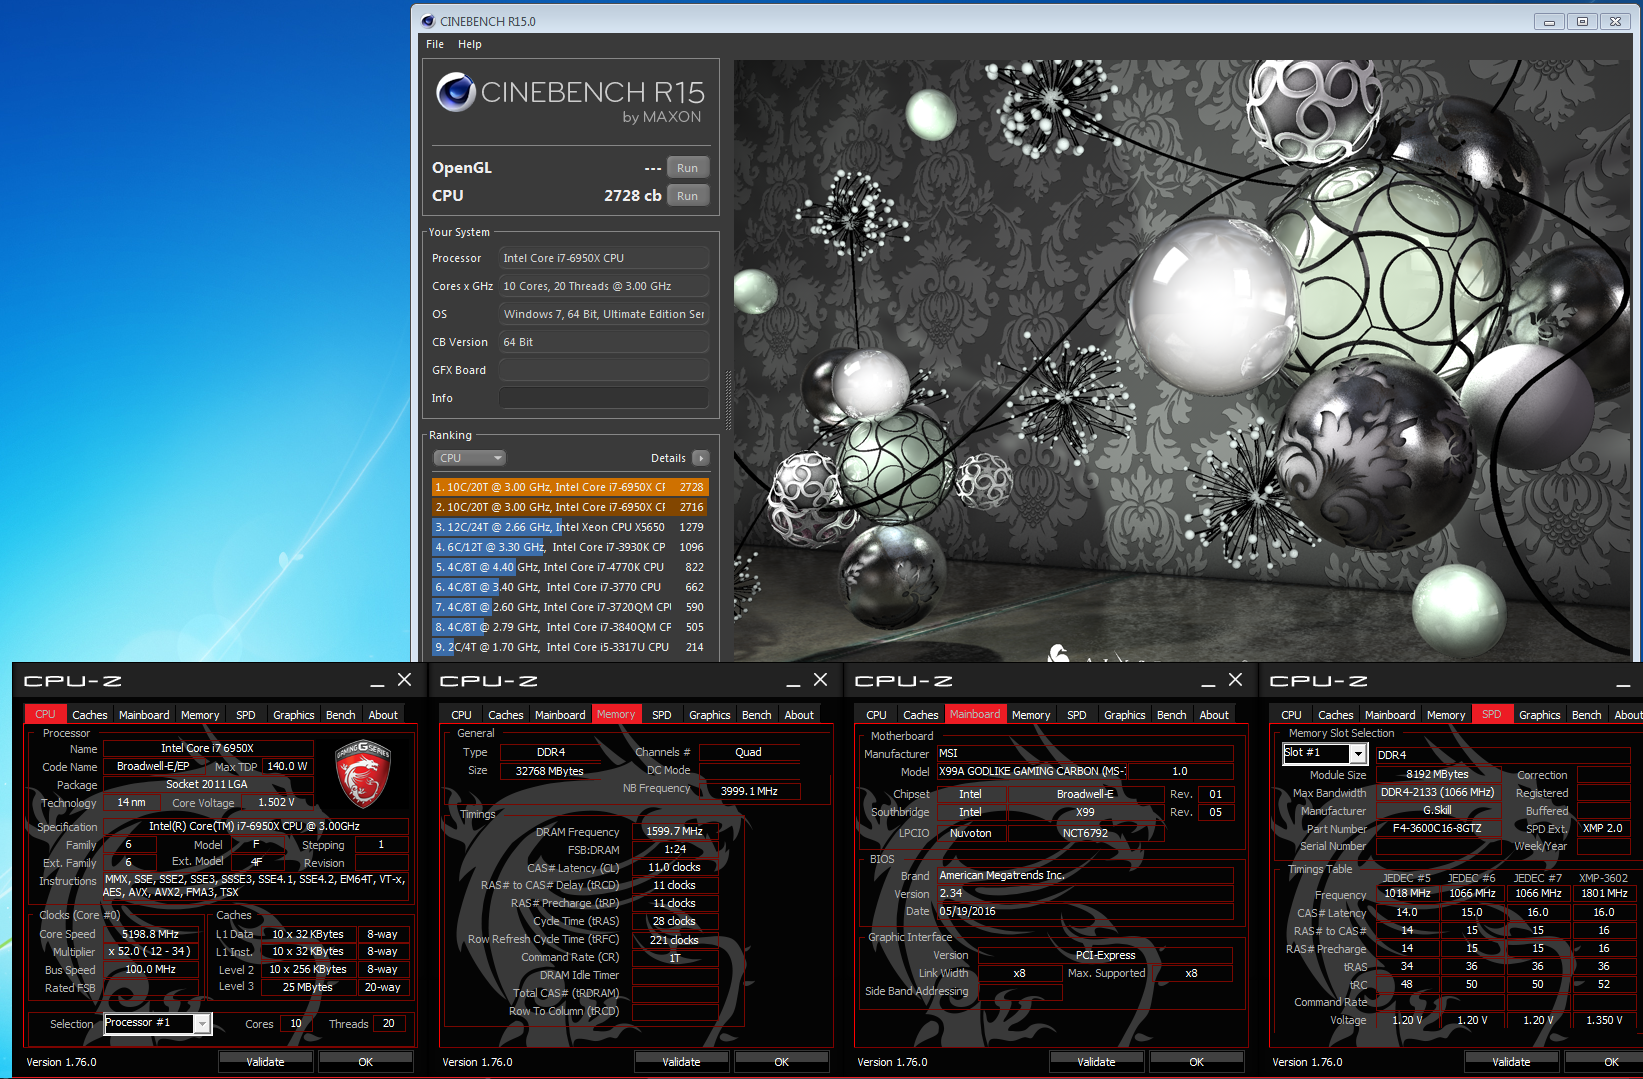1643x1079 pixels.
Task: Select ranking entry 1 scoring 2728
Action: click(570, 487)
